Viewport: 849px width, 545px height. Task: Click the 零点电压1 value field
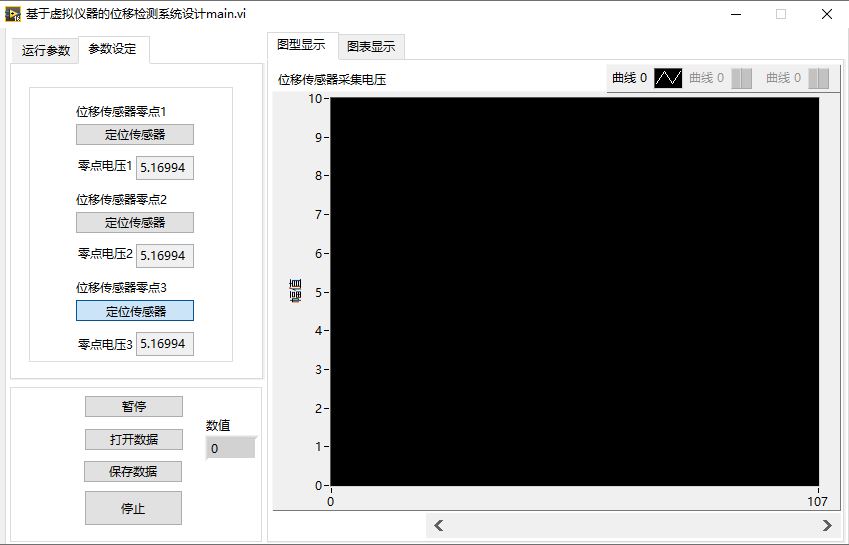click(165, 168)
